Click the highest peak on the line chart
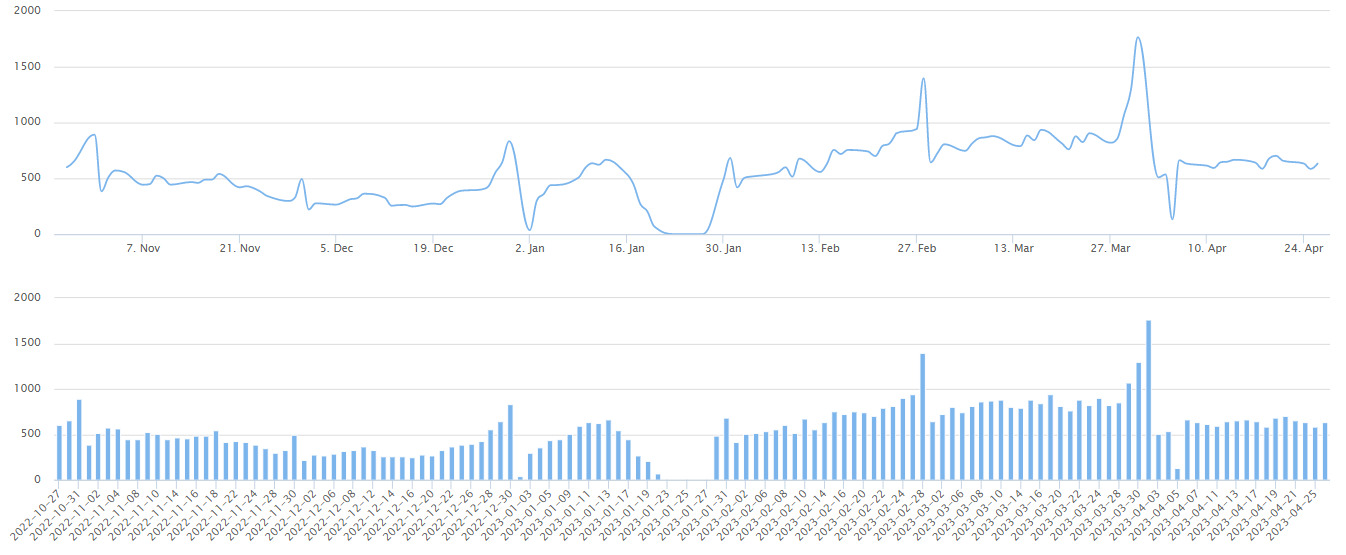Viewport: 1346px width, 555px height. tap(1138, 39)
